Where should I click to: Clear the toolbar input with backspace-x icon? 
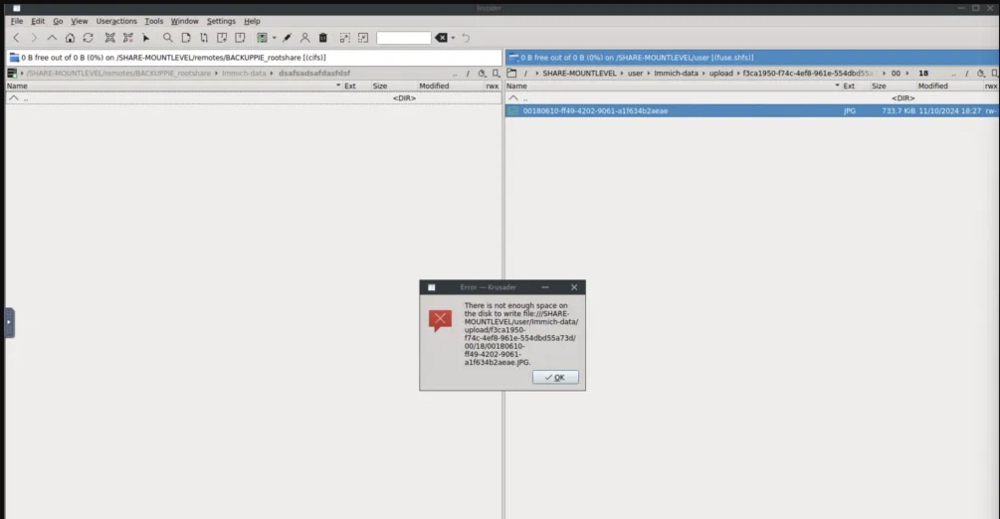(441, 38)
